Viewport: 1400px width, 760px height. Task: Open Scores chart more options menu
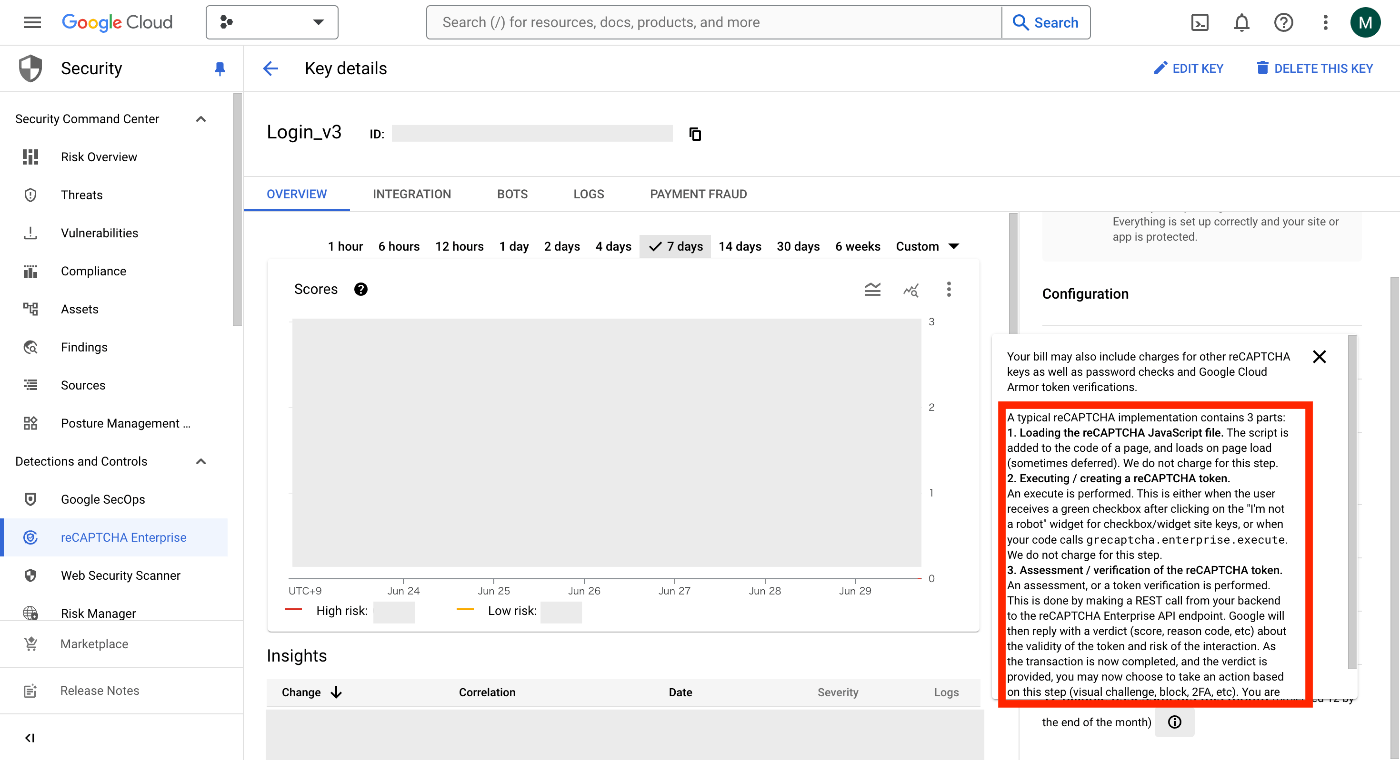click(x=949, y=289)
